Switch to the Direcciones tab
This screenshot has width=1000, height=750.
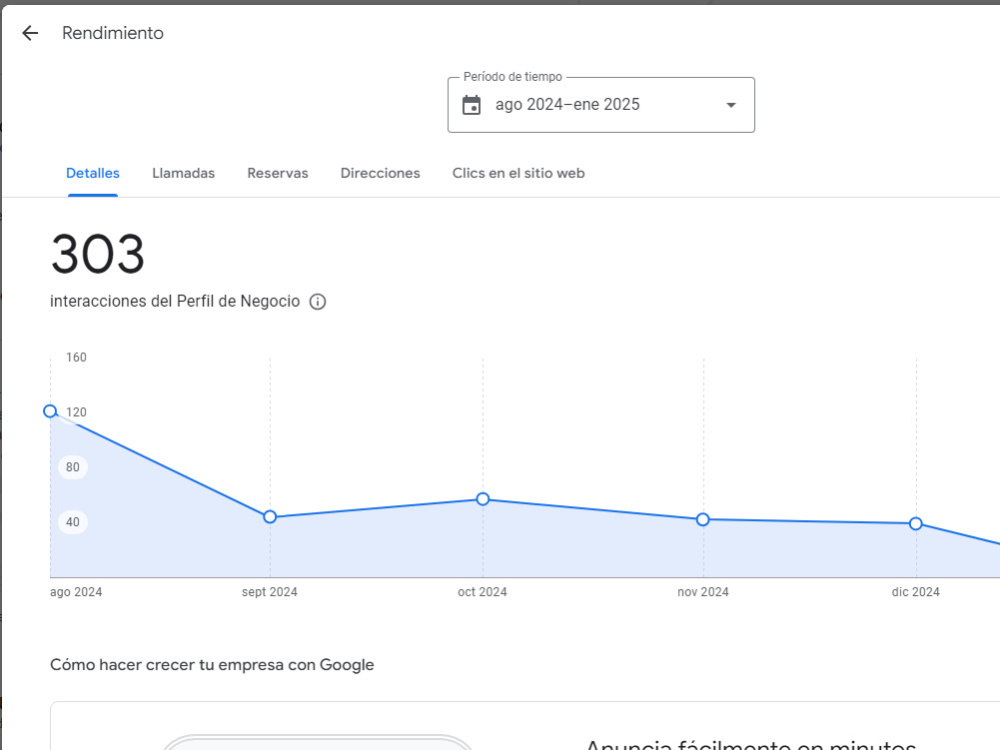(380, 173)
